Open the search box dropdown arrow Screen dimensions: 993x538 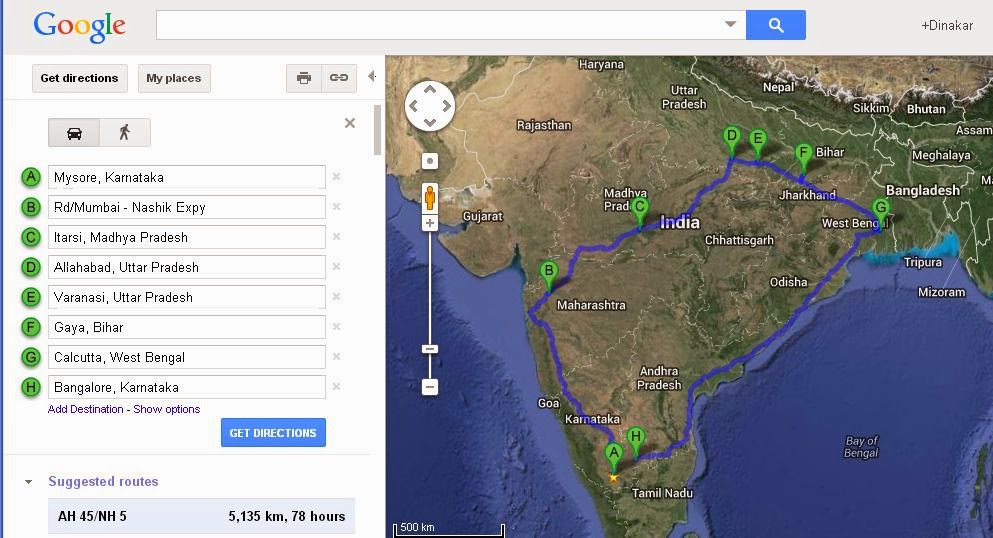(730, 24)
